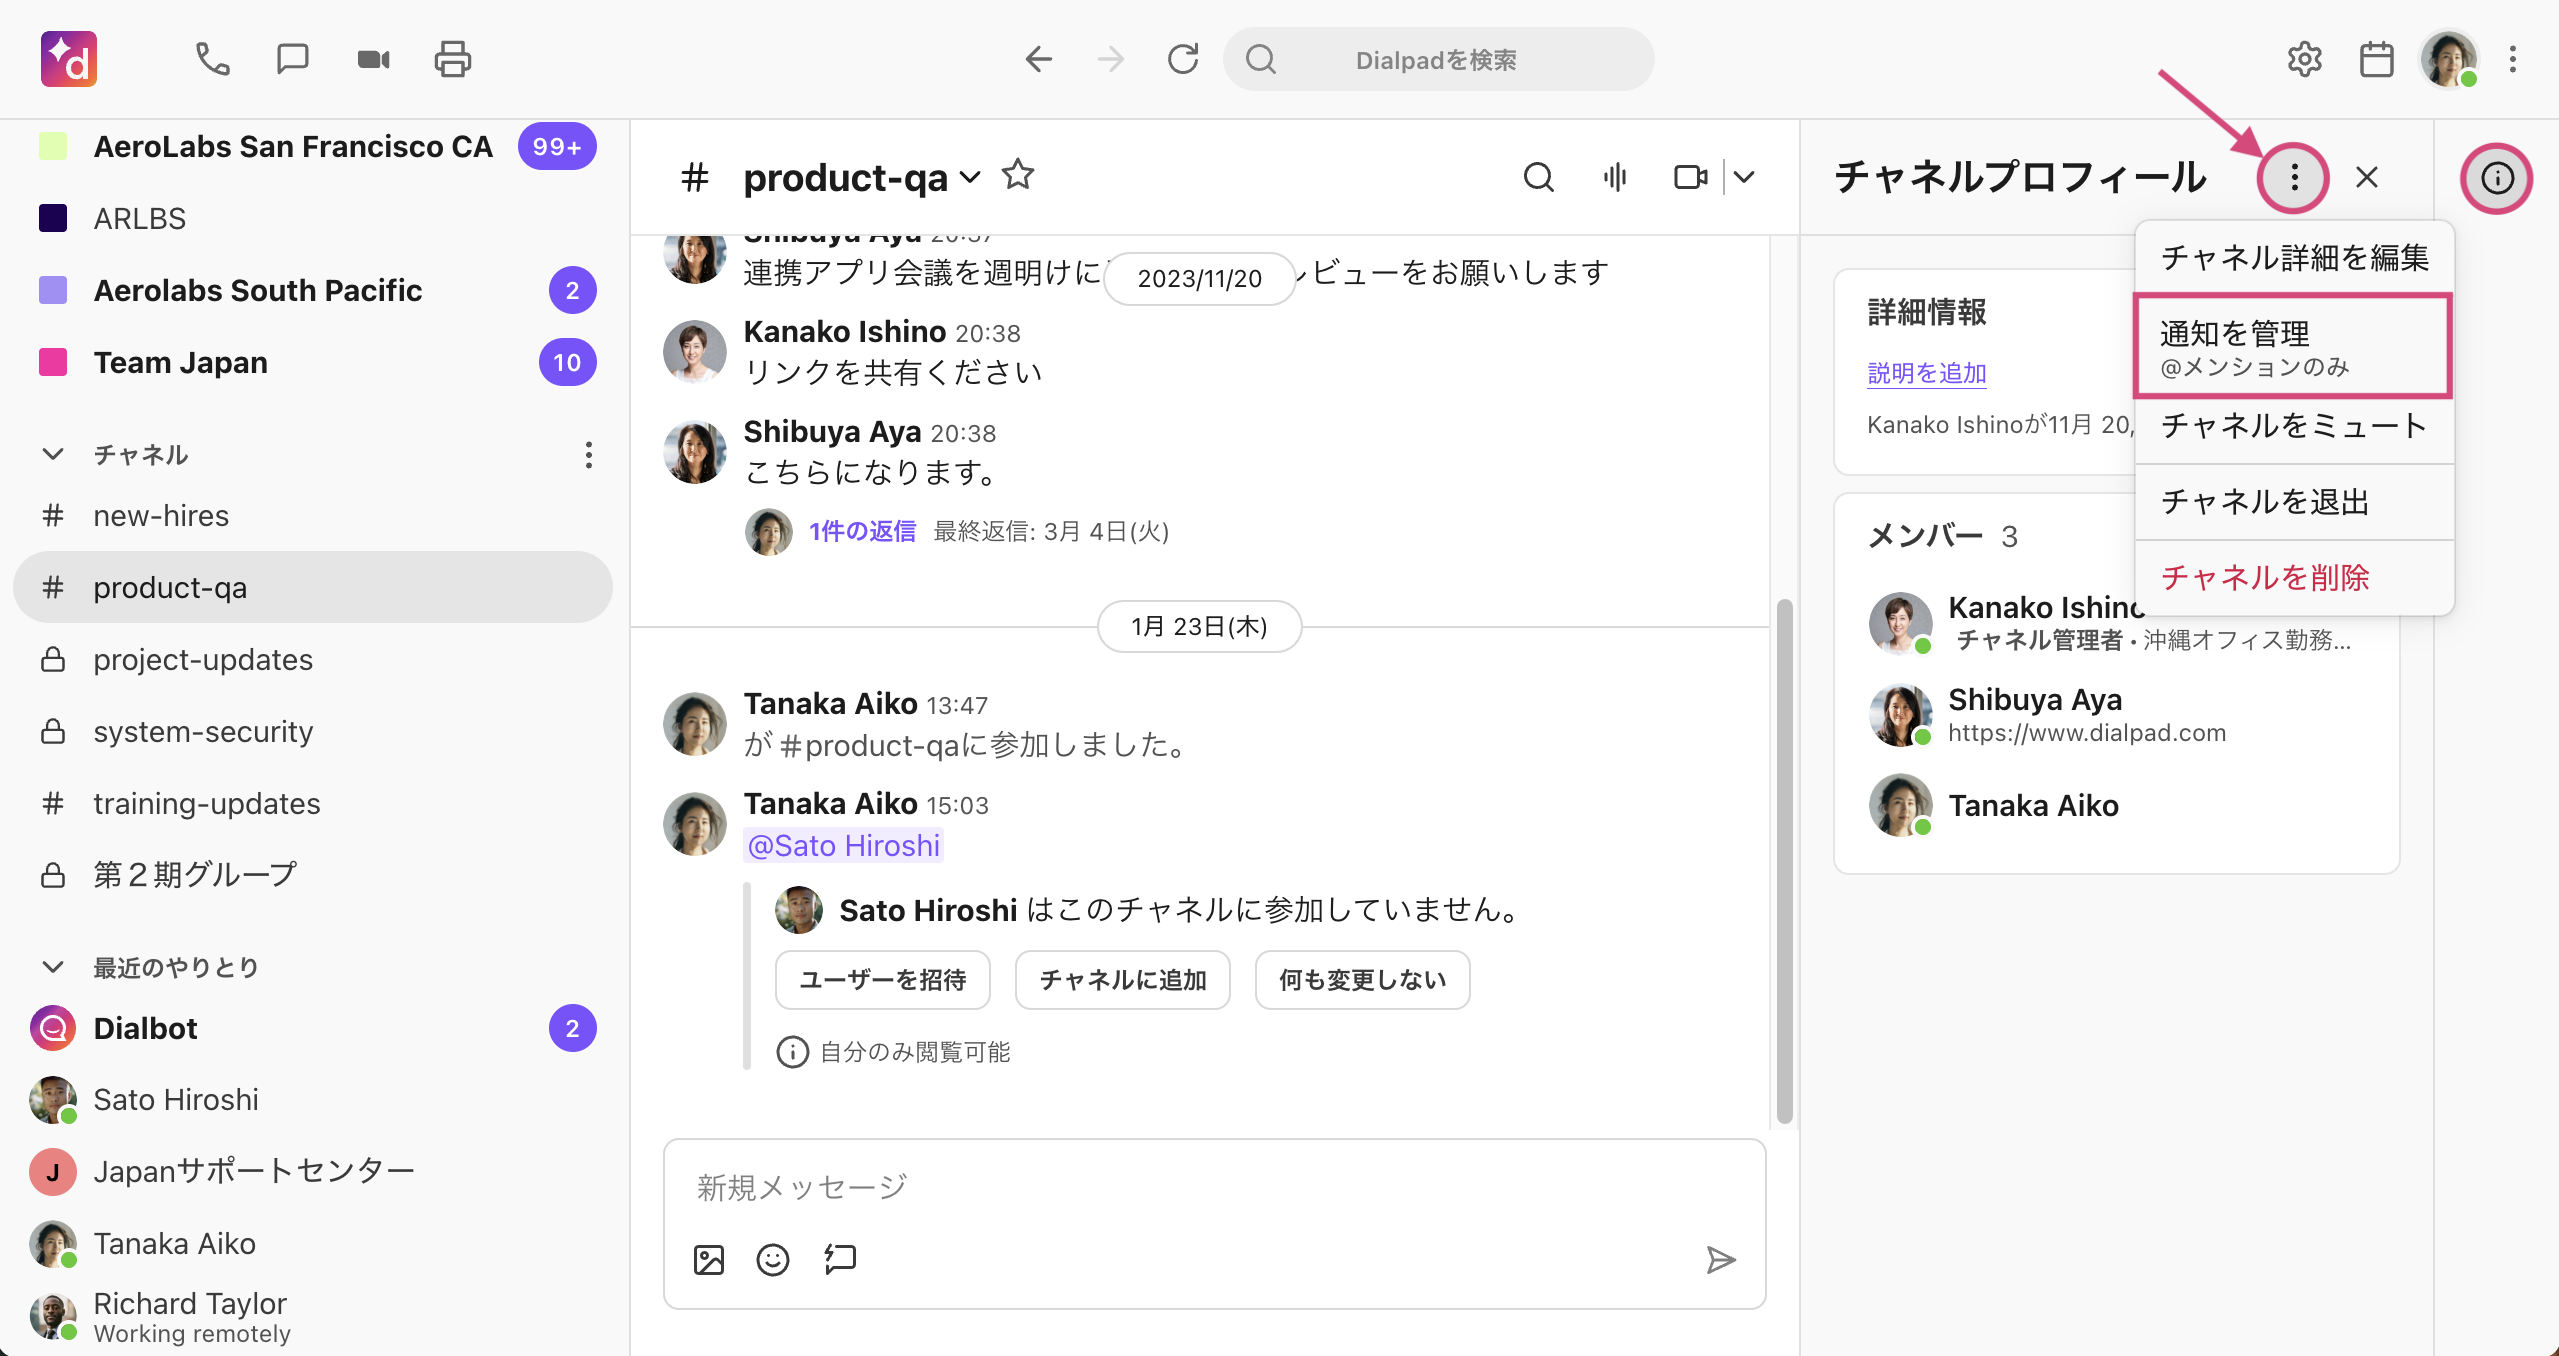Collapse the チャネル section in sidebar
Image resolution: width=2559 pixels, height=1356 pixels.
point(53,455)
